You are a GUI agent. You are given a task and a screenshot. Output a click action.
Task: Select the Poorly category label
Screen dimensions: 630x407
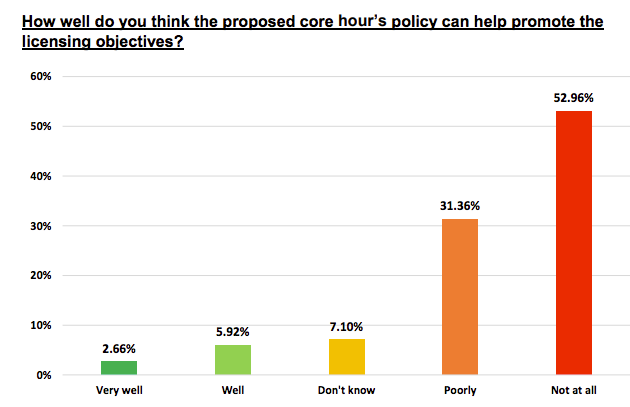pyautogui.click(x=460, y=390)
